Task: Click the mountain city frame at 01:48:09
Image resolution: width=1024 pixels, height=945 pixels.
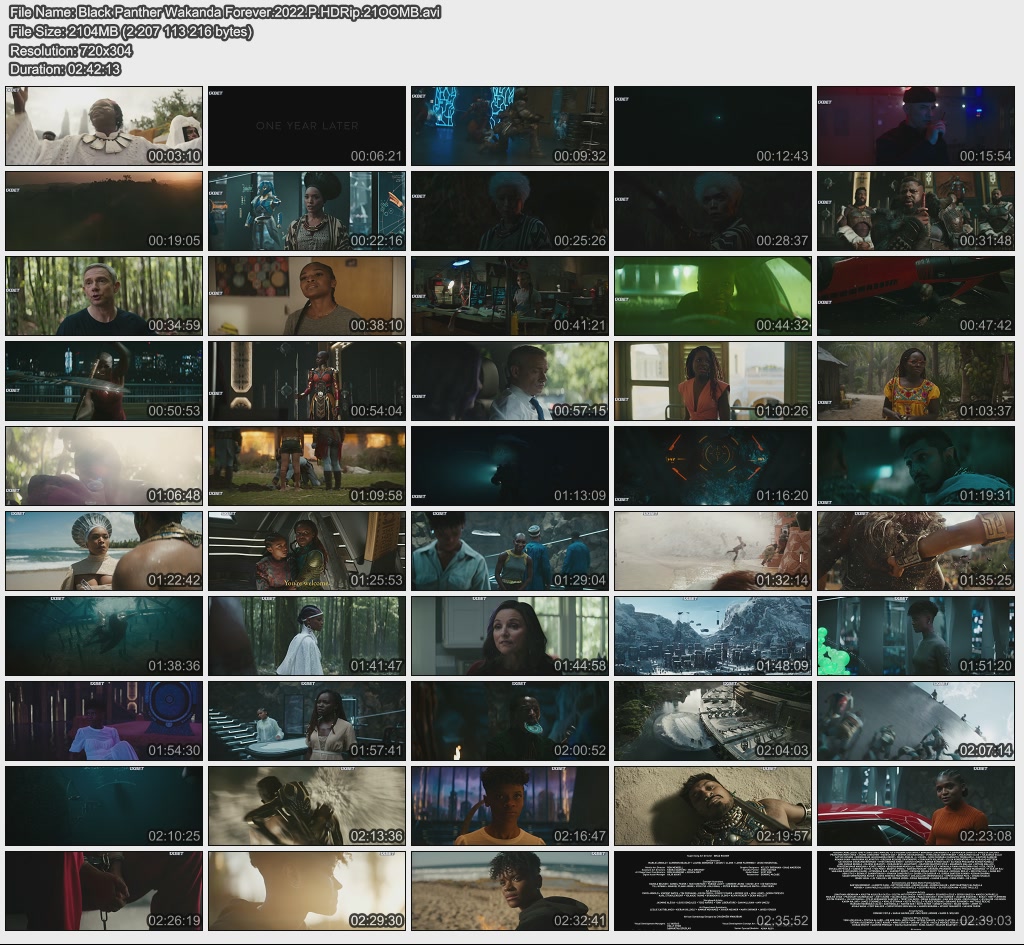Action: [x=712, y=636]
